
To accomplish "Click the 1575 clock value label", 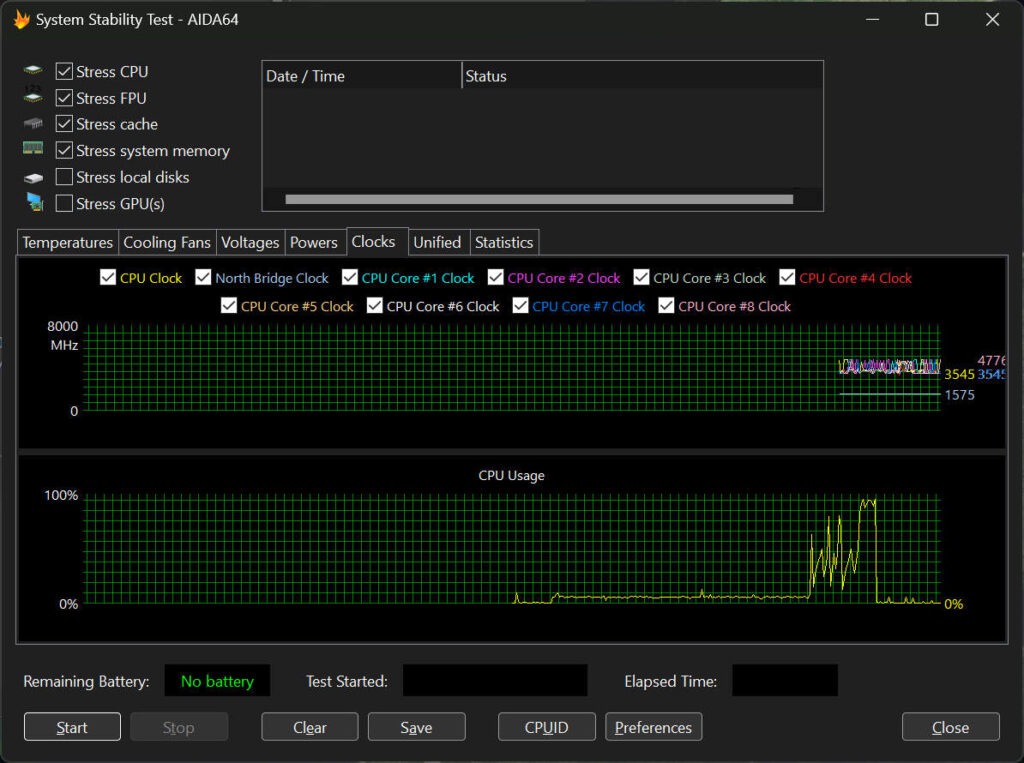I will coord(959,395).
